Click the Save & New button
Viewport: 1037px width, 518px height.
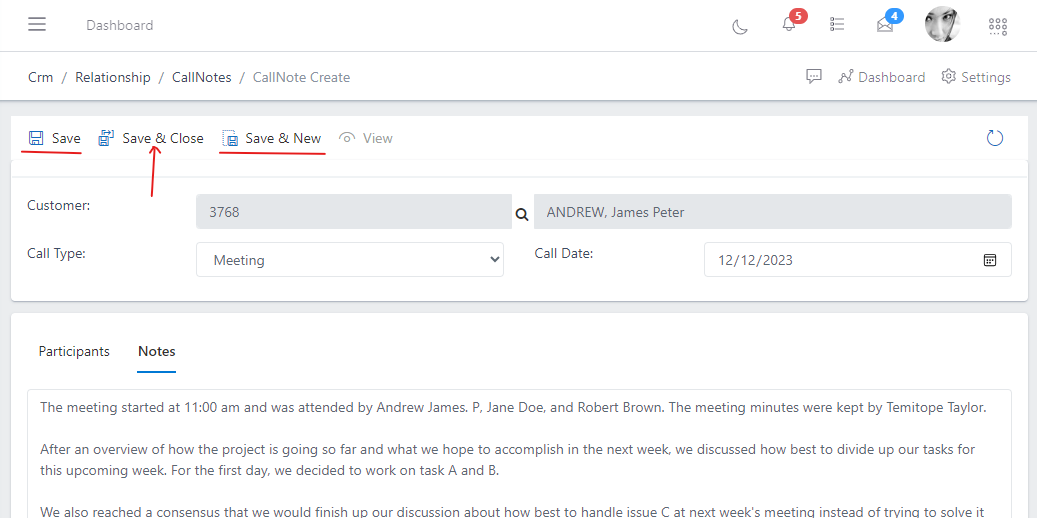pyautogui.click(x=272, y=138)
